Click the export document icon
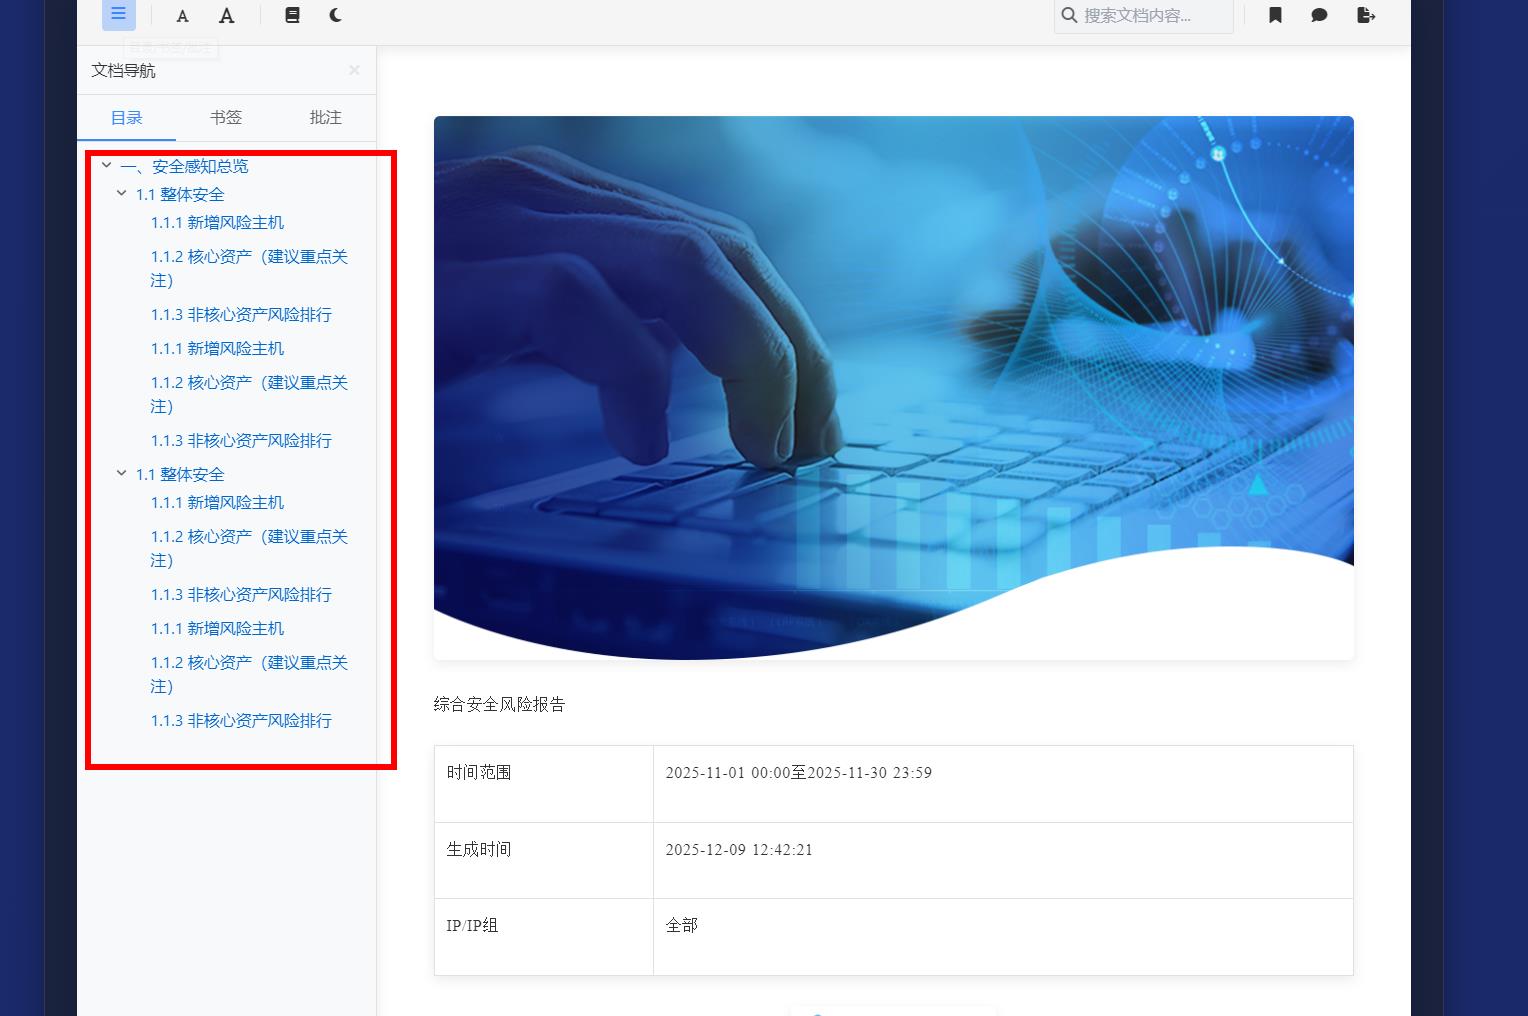Screen dimensions: 1528x1016 pyautogui.click(x=1366, y=15)
